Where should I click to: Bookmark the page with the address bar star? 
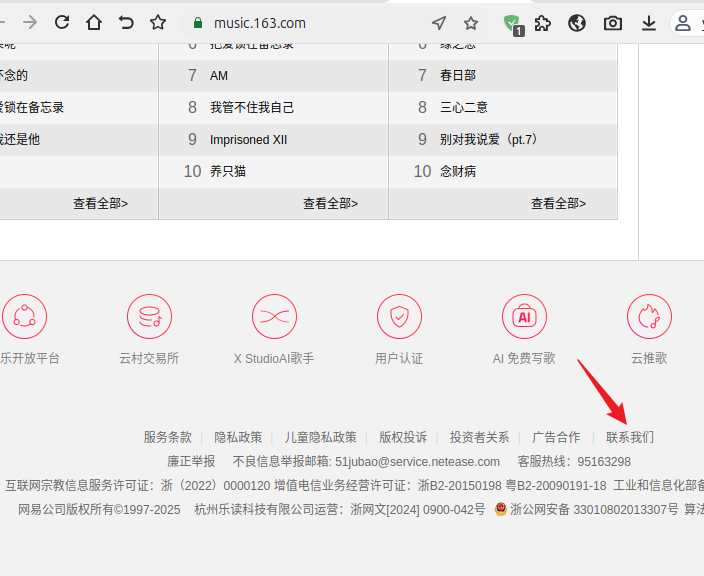(471, 23)
